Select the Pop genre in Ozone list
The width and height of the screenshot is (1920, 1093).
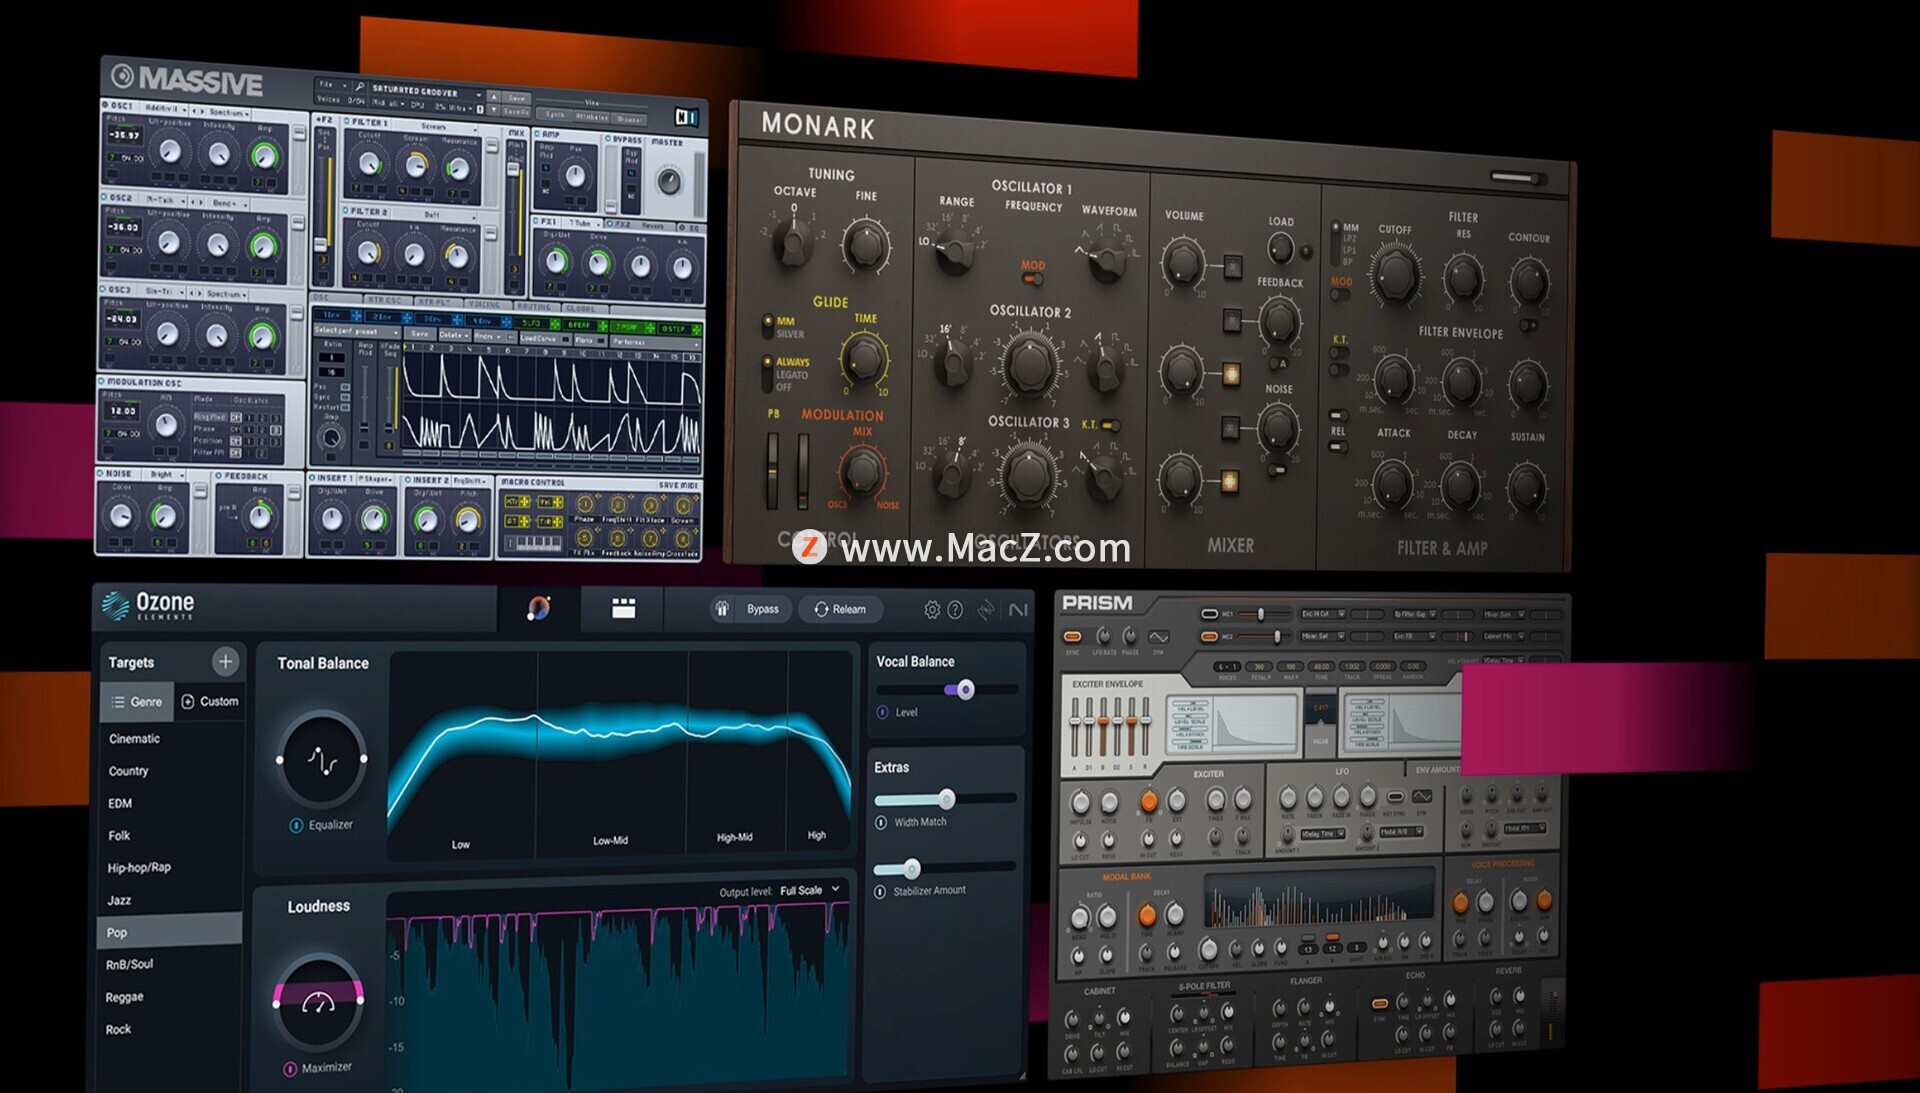pyautogui.click(x=170, y=932)
